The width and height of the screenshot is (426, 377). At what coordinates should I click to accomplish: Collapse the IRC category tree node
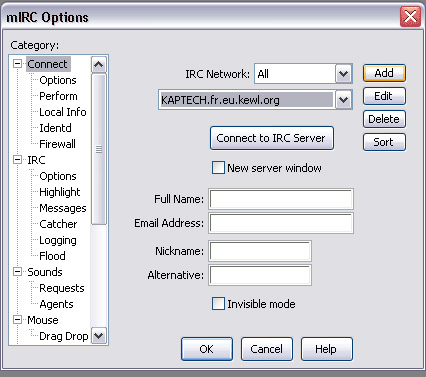tap(17, 160)
